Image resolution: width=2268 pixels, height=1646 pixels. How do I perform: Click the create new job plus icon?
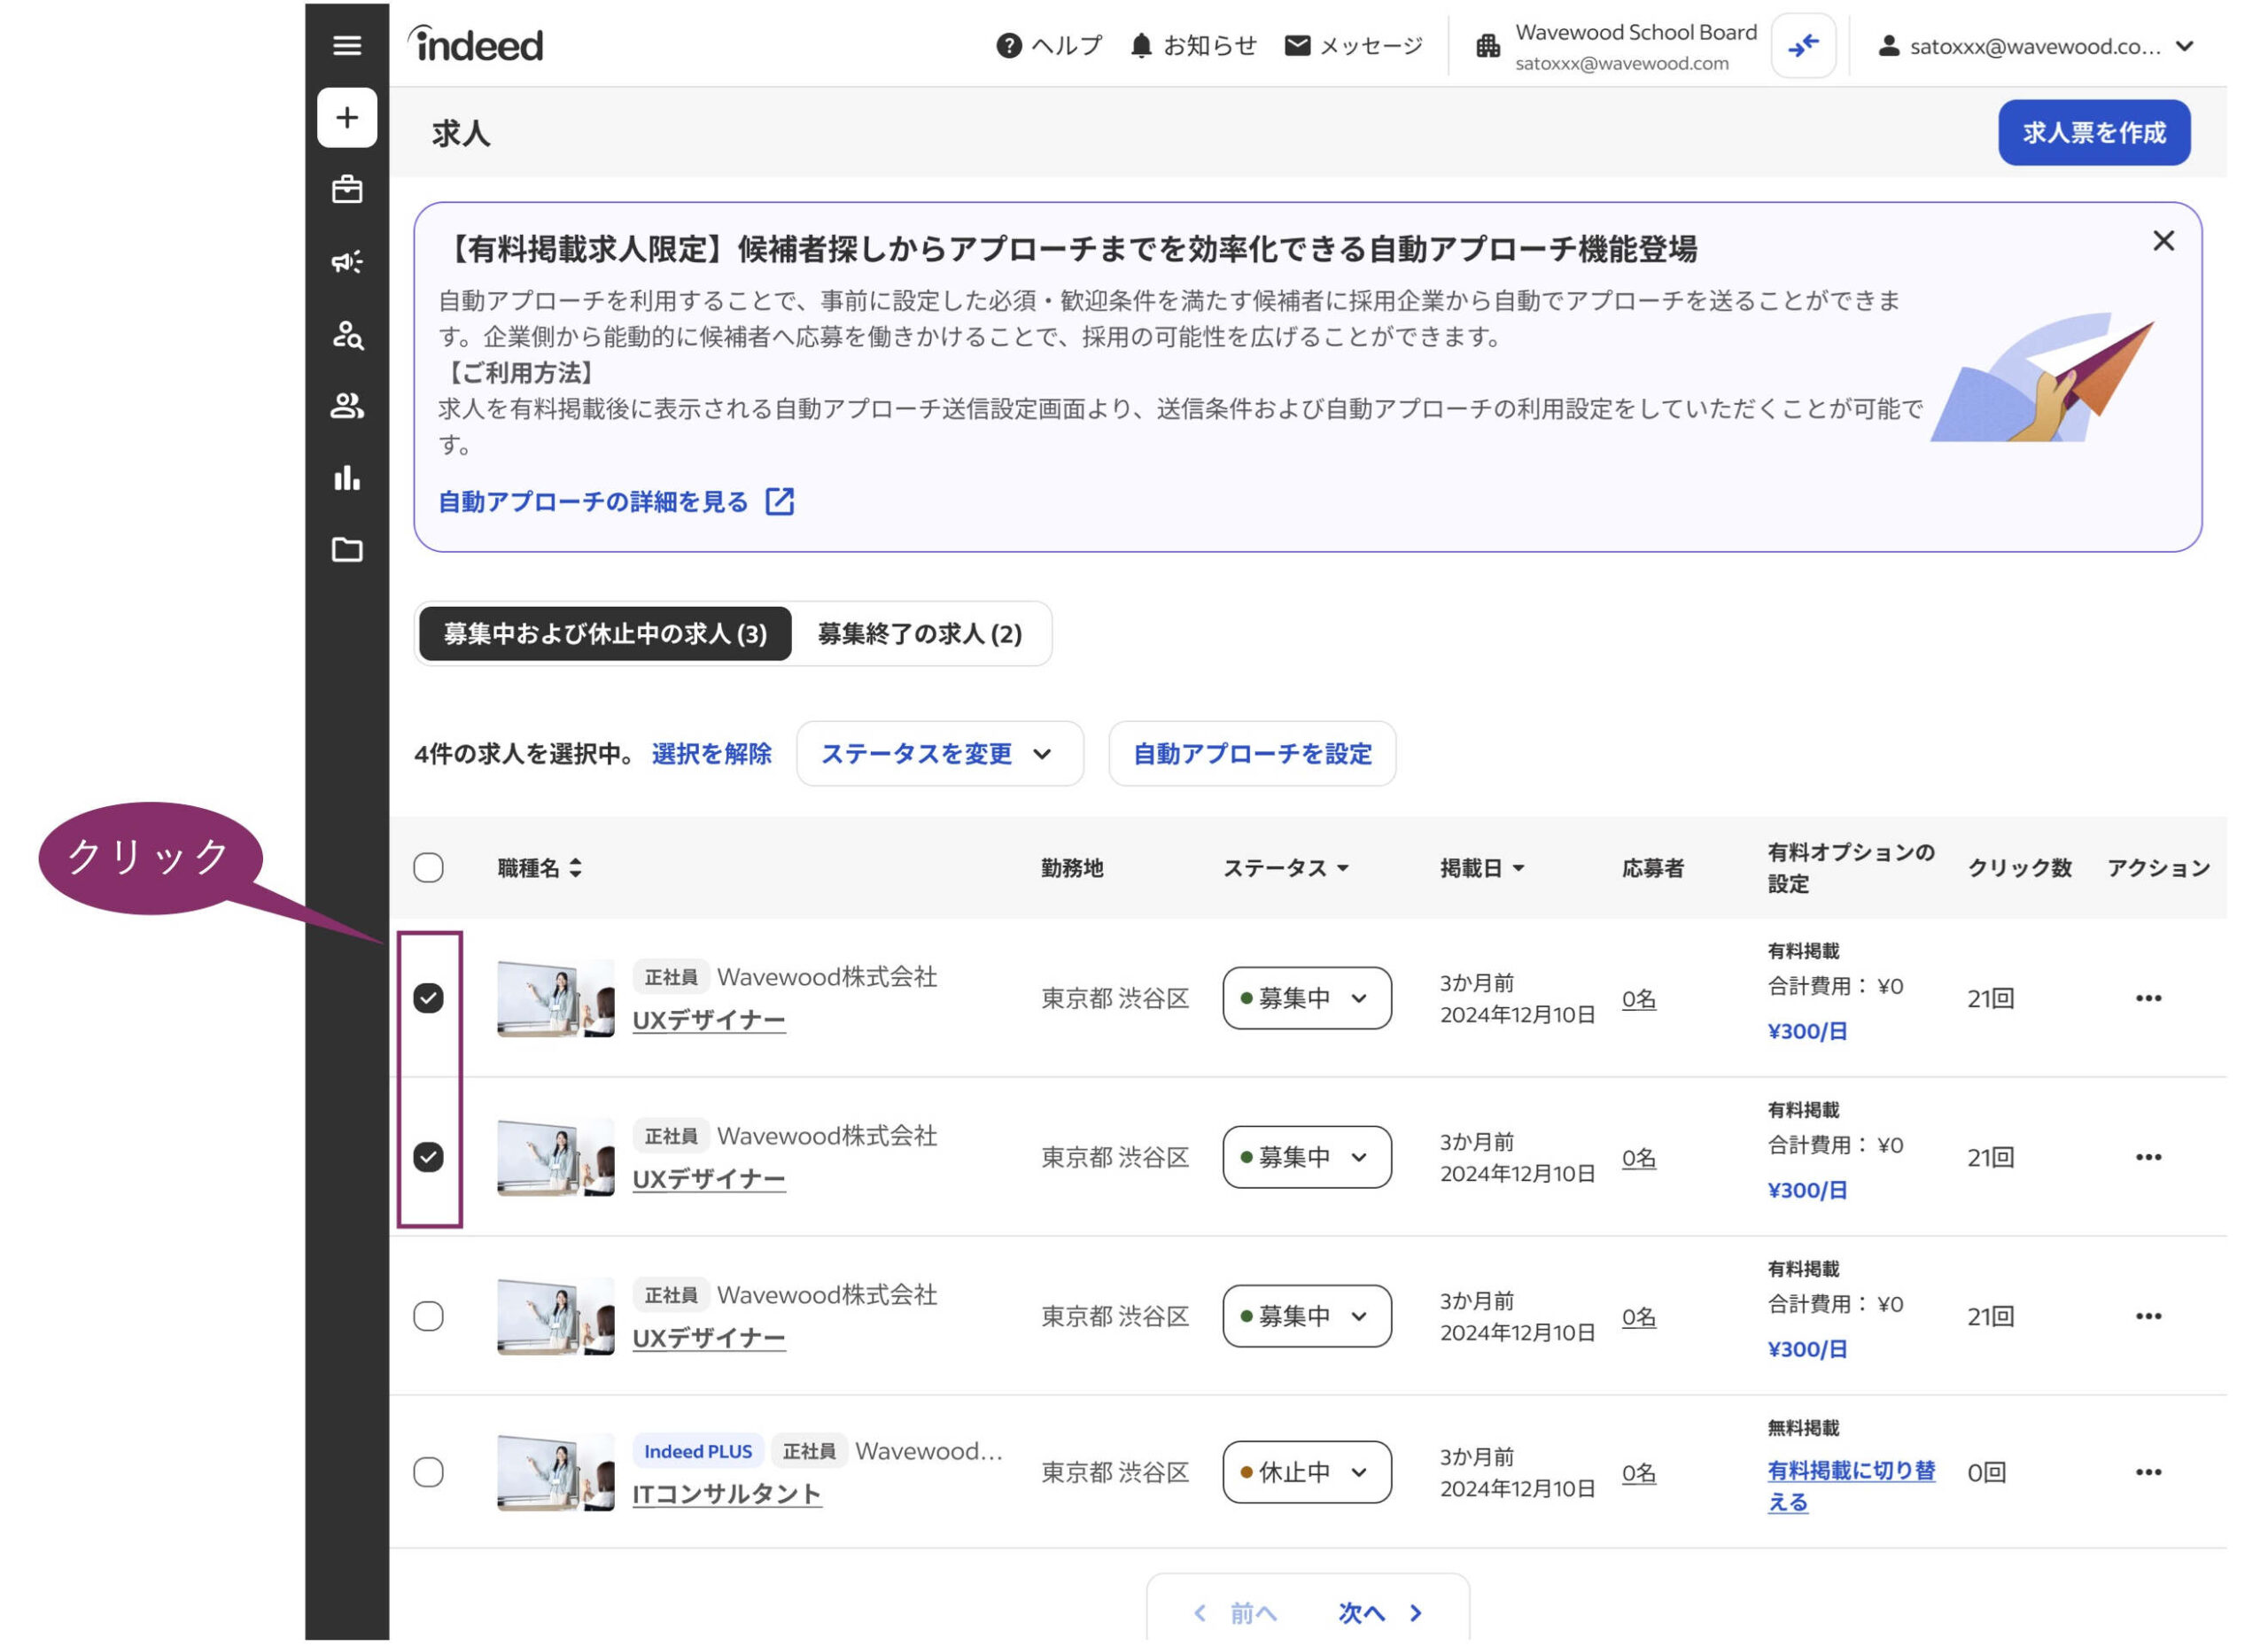click(x=346, y=118)
